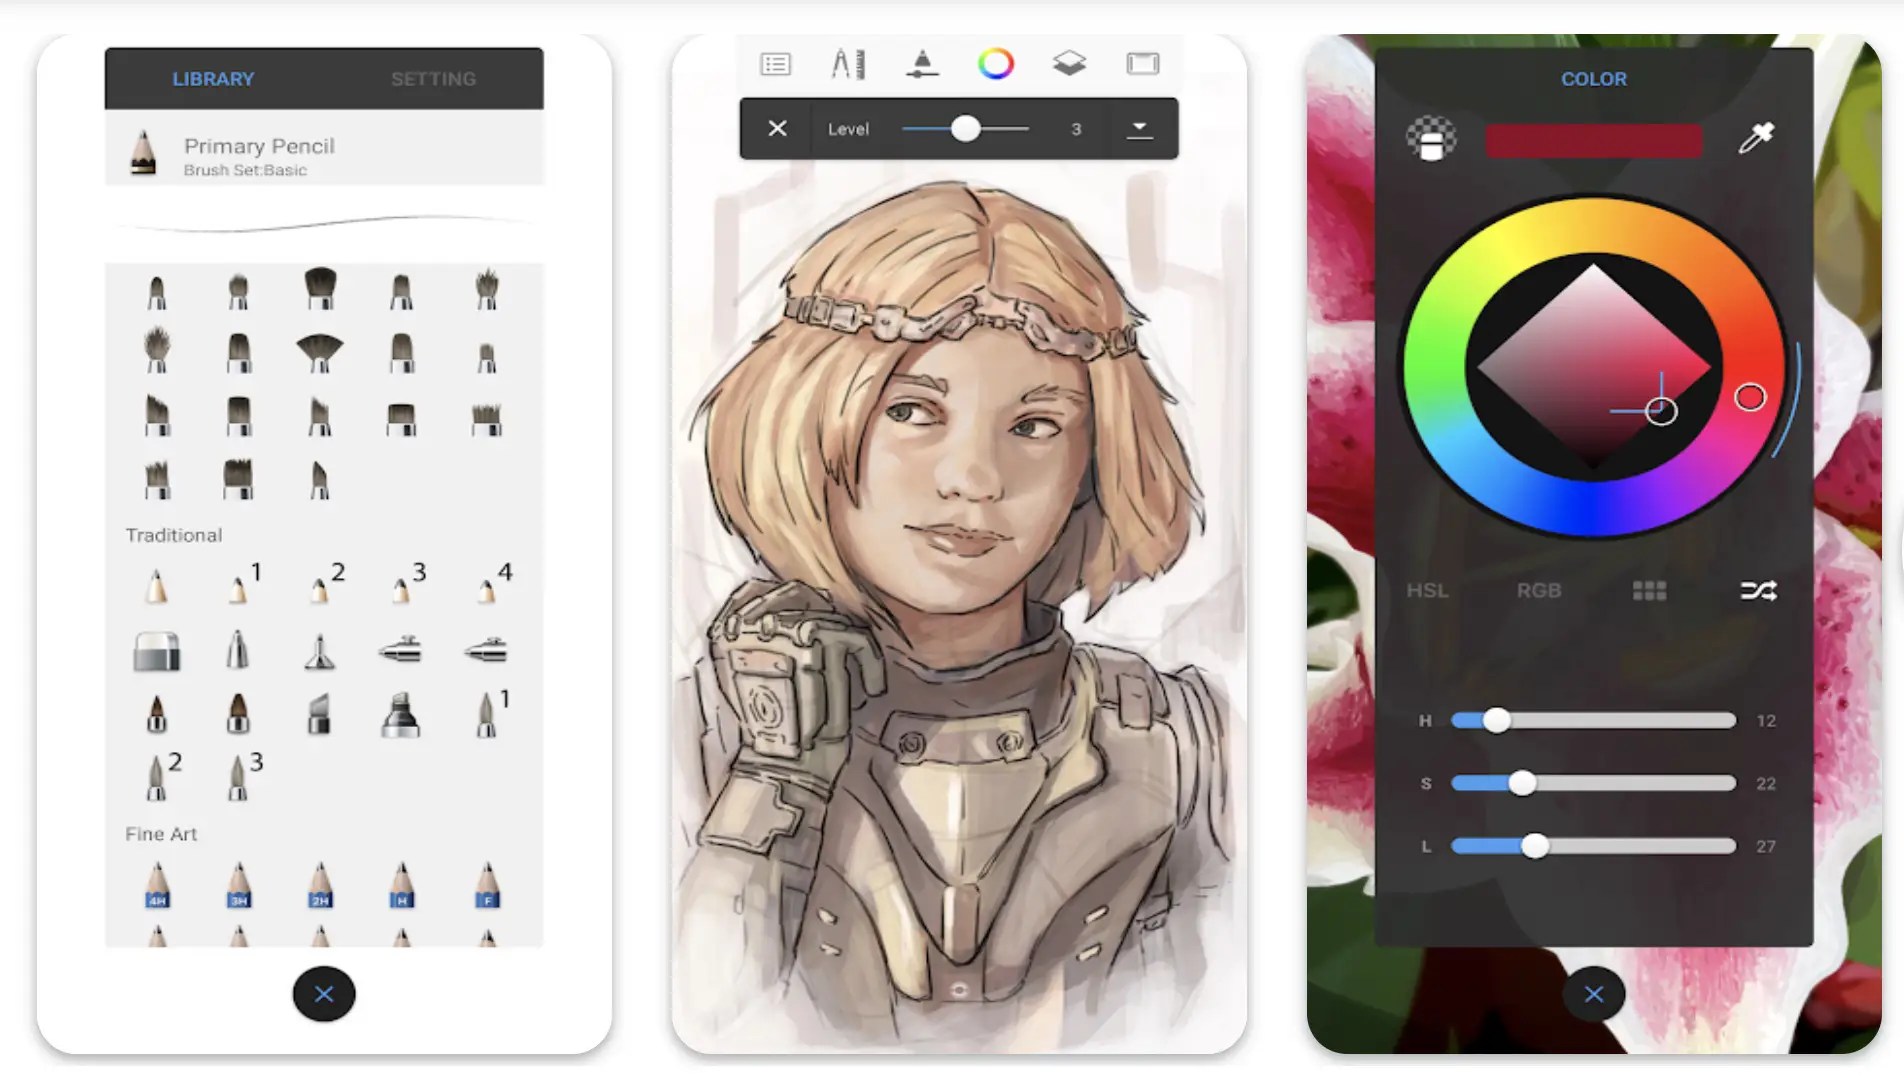Open the color wheel picker

[x=996, y=63]
